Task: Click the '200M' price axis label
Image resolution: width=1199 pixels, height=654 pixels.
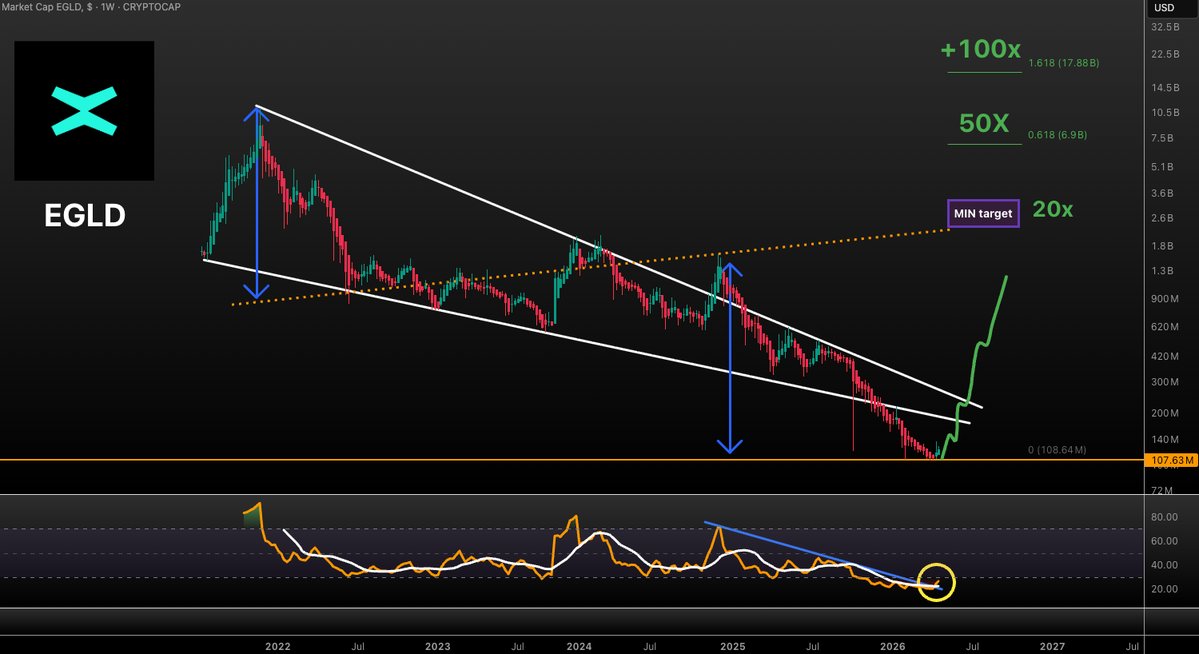Action: (x=1165, y=413)
